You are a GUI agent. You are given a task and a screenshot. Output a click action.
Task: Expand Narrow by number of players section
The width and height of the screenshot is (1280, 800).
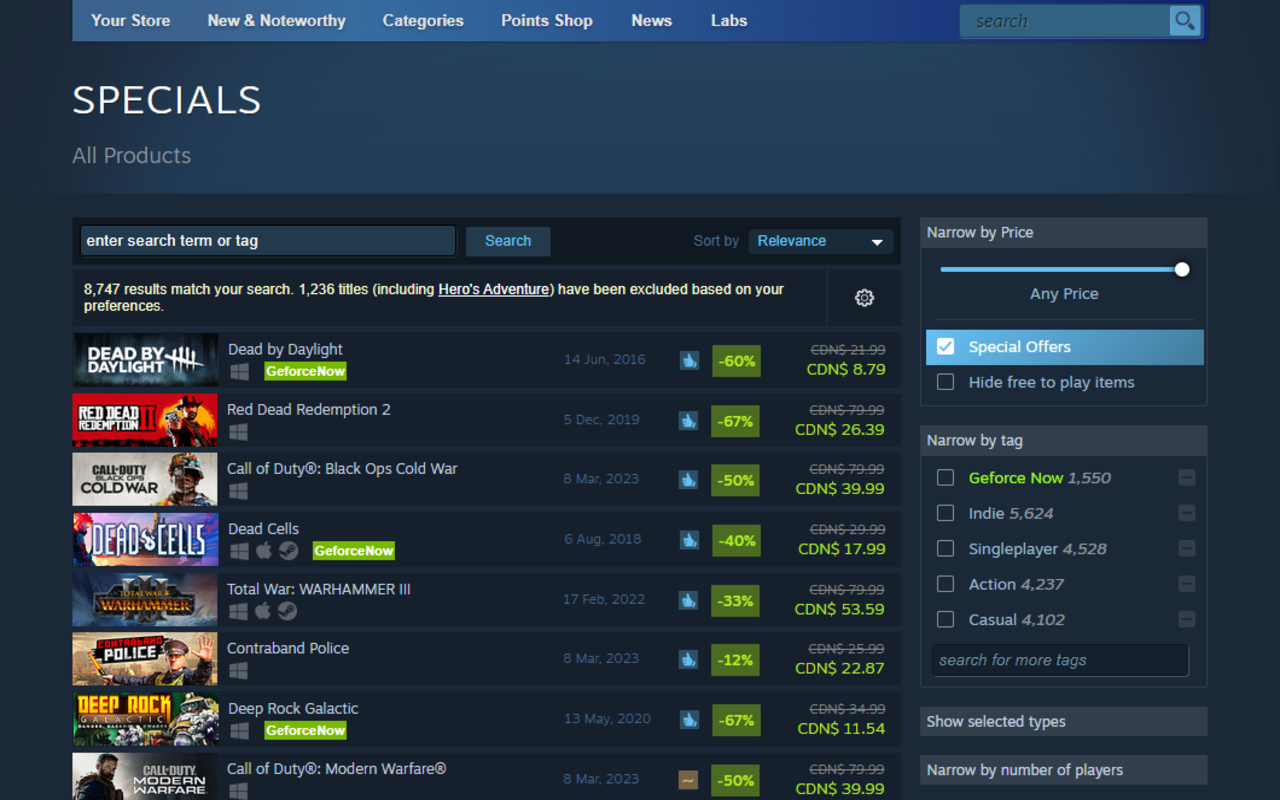click(x=1063, y=770)
